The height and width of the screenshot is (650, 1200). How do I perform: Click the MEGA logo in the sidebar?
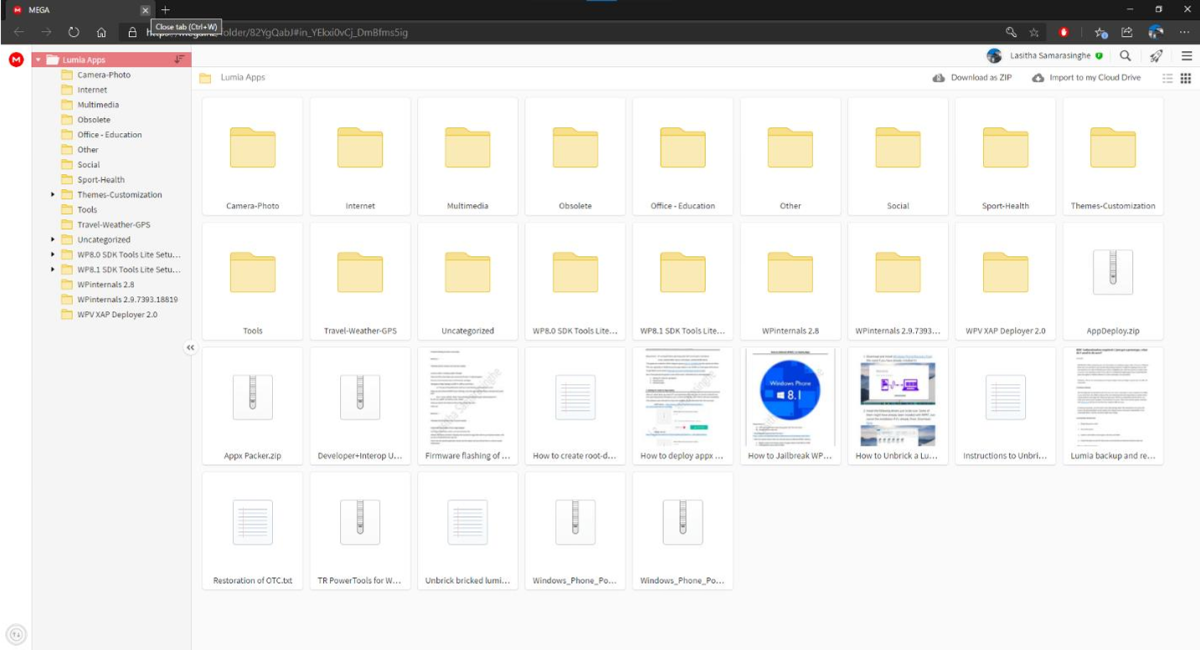coord(16,60)
